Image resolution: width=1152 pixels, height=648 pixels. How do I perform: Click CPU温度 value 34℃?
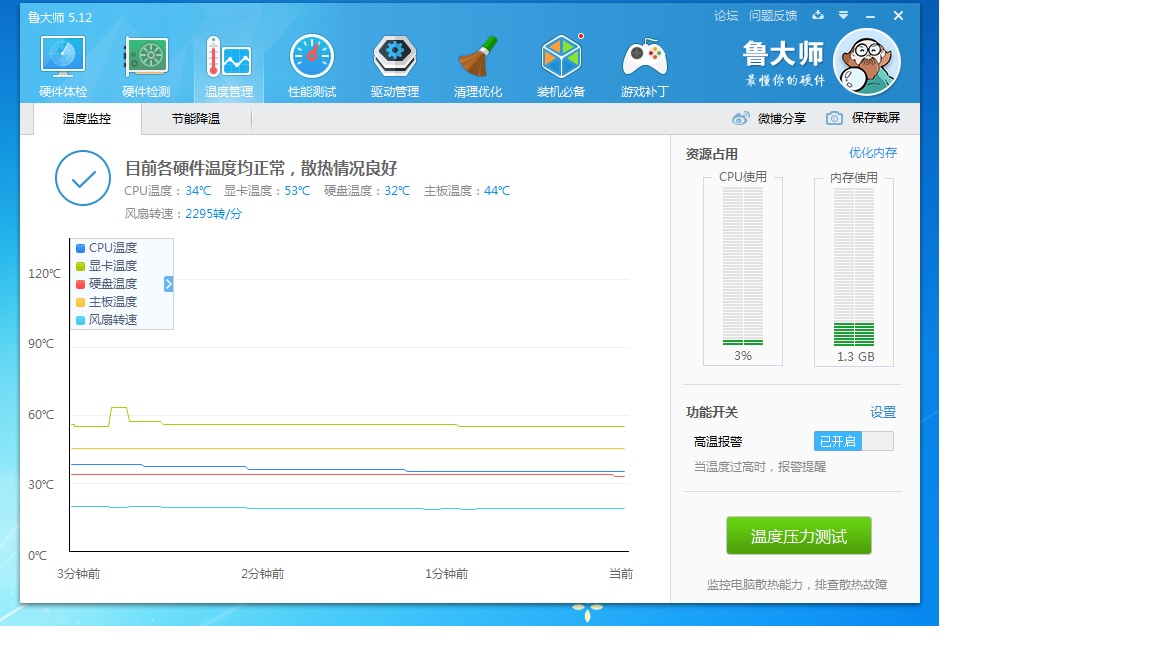pyautogui.click(x=198, y=190)
